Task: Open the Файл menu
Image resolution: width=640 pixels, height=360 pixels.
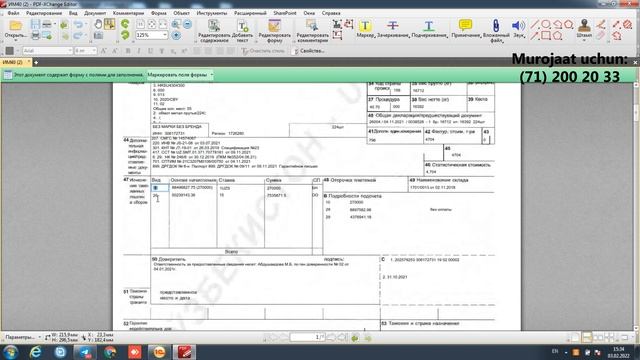Action: point(13,13)
